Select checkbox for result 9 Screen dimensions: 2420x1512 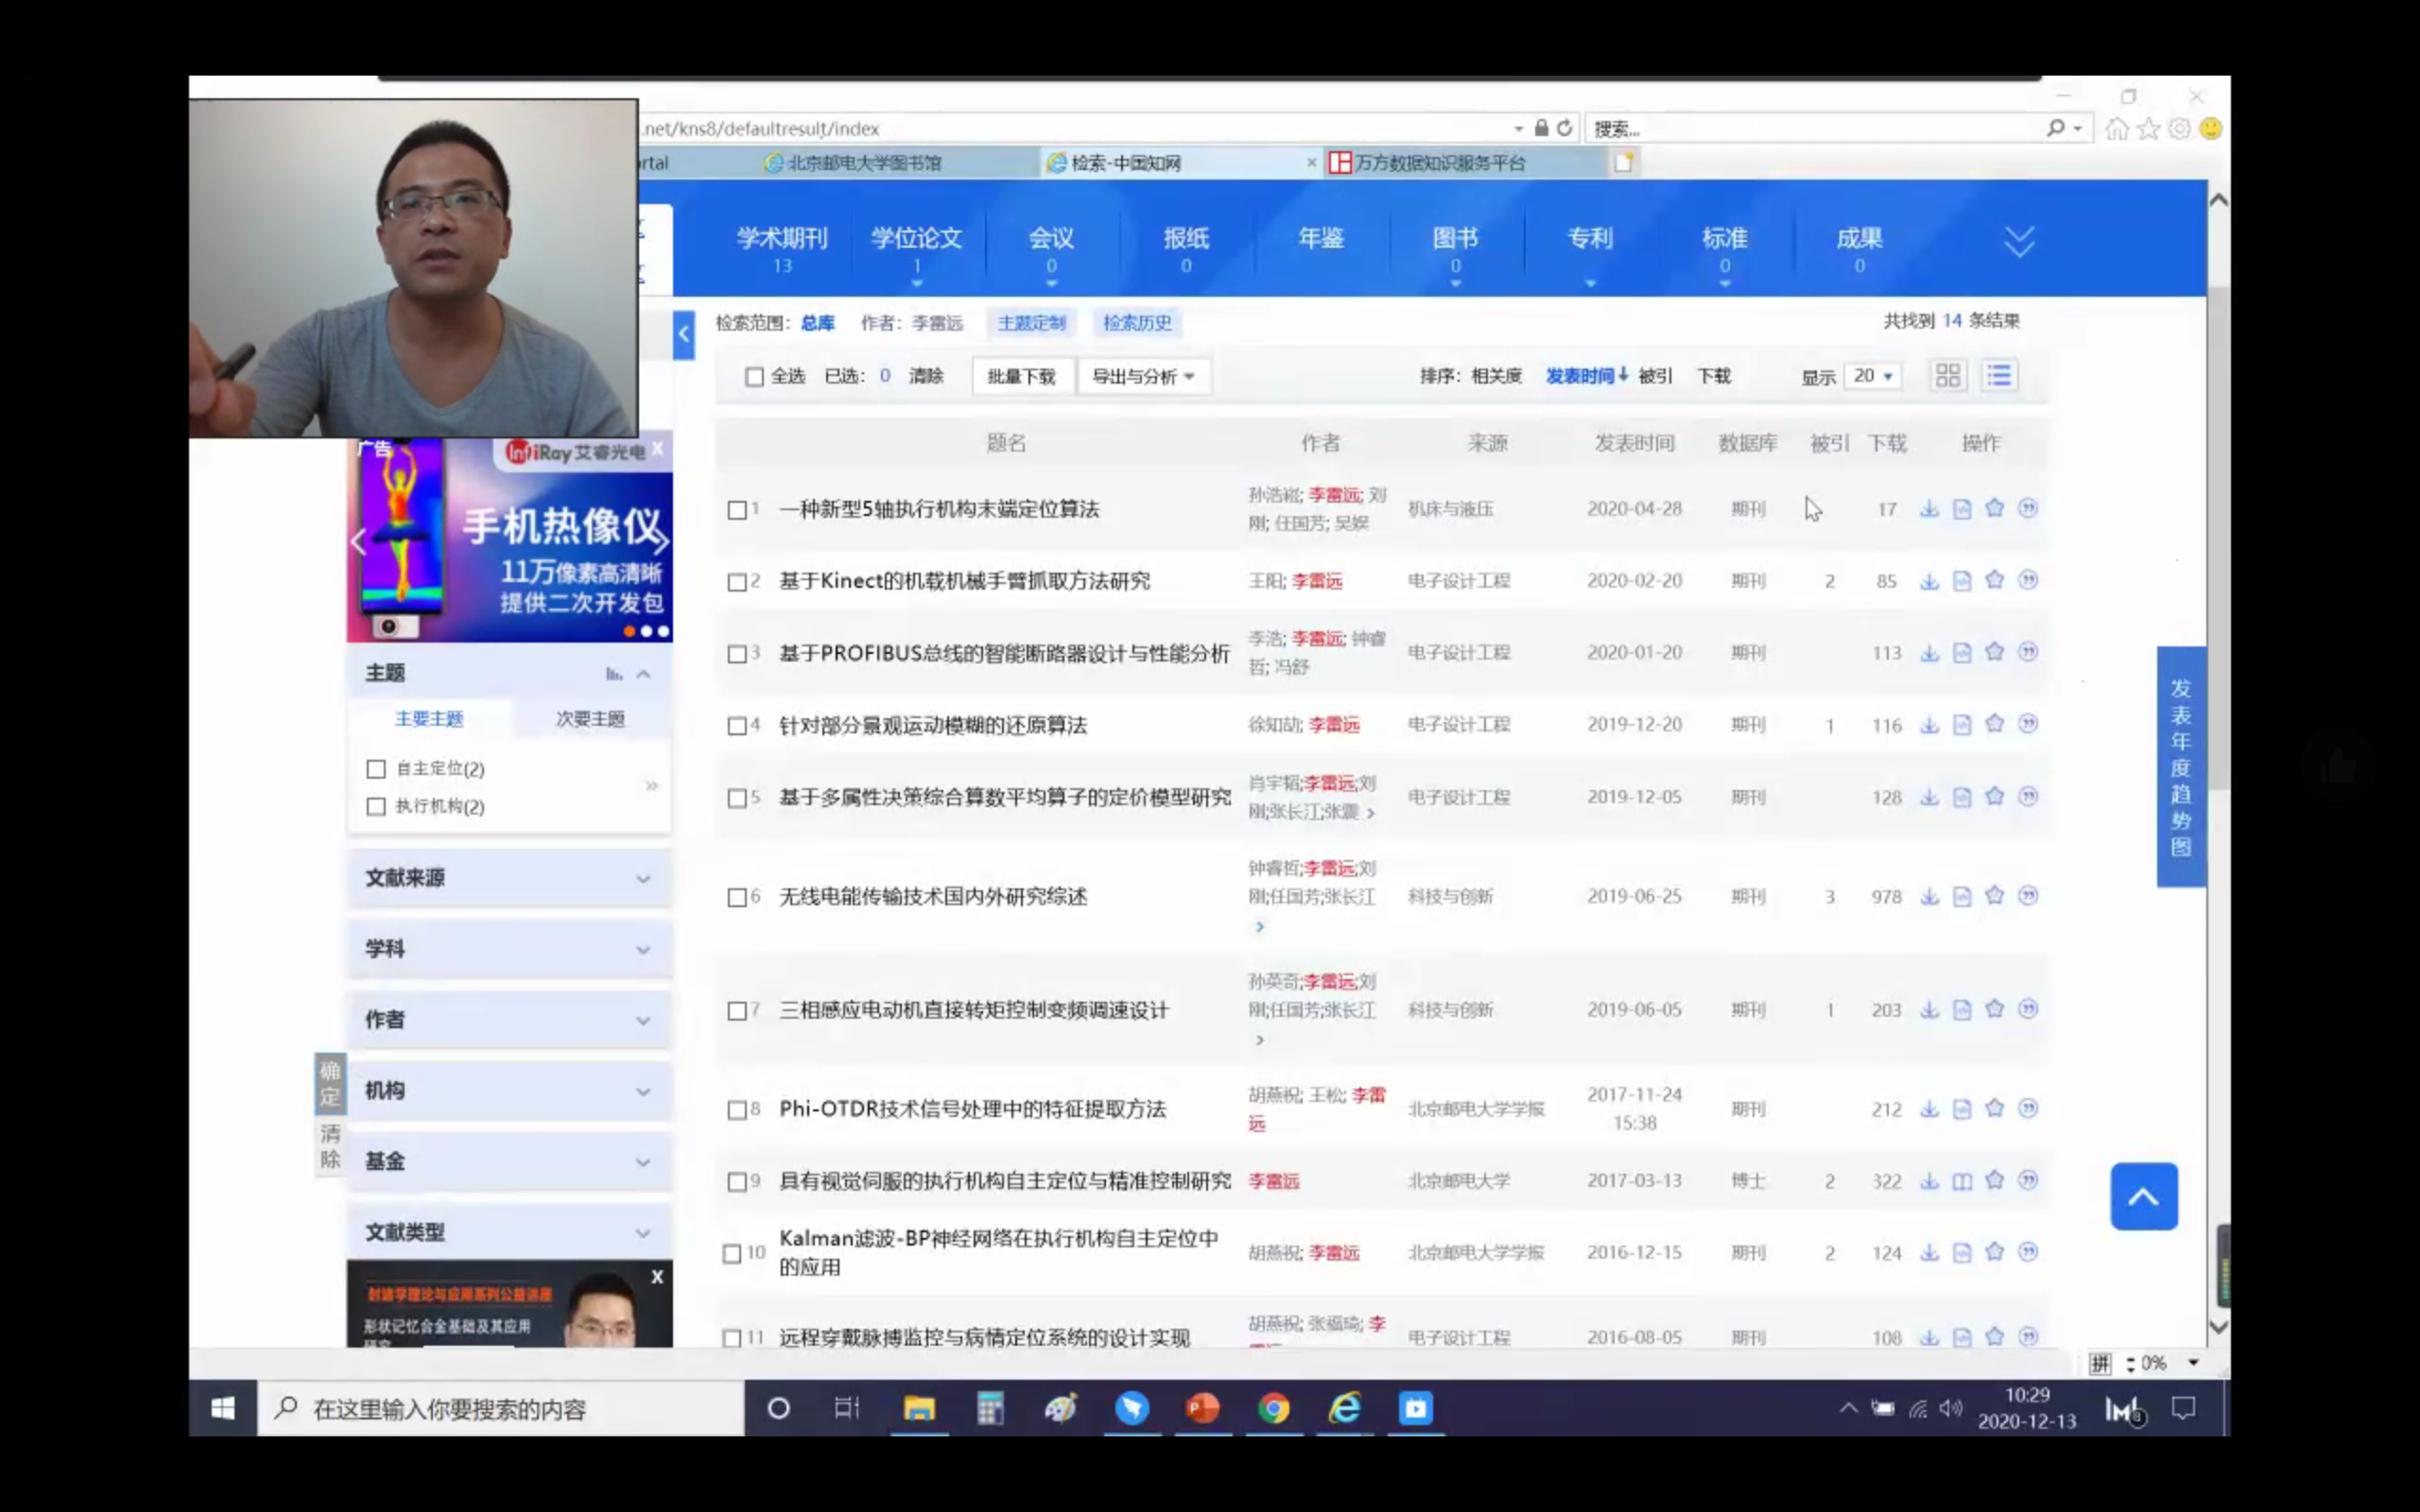[737, 1182]
